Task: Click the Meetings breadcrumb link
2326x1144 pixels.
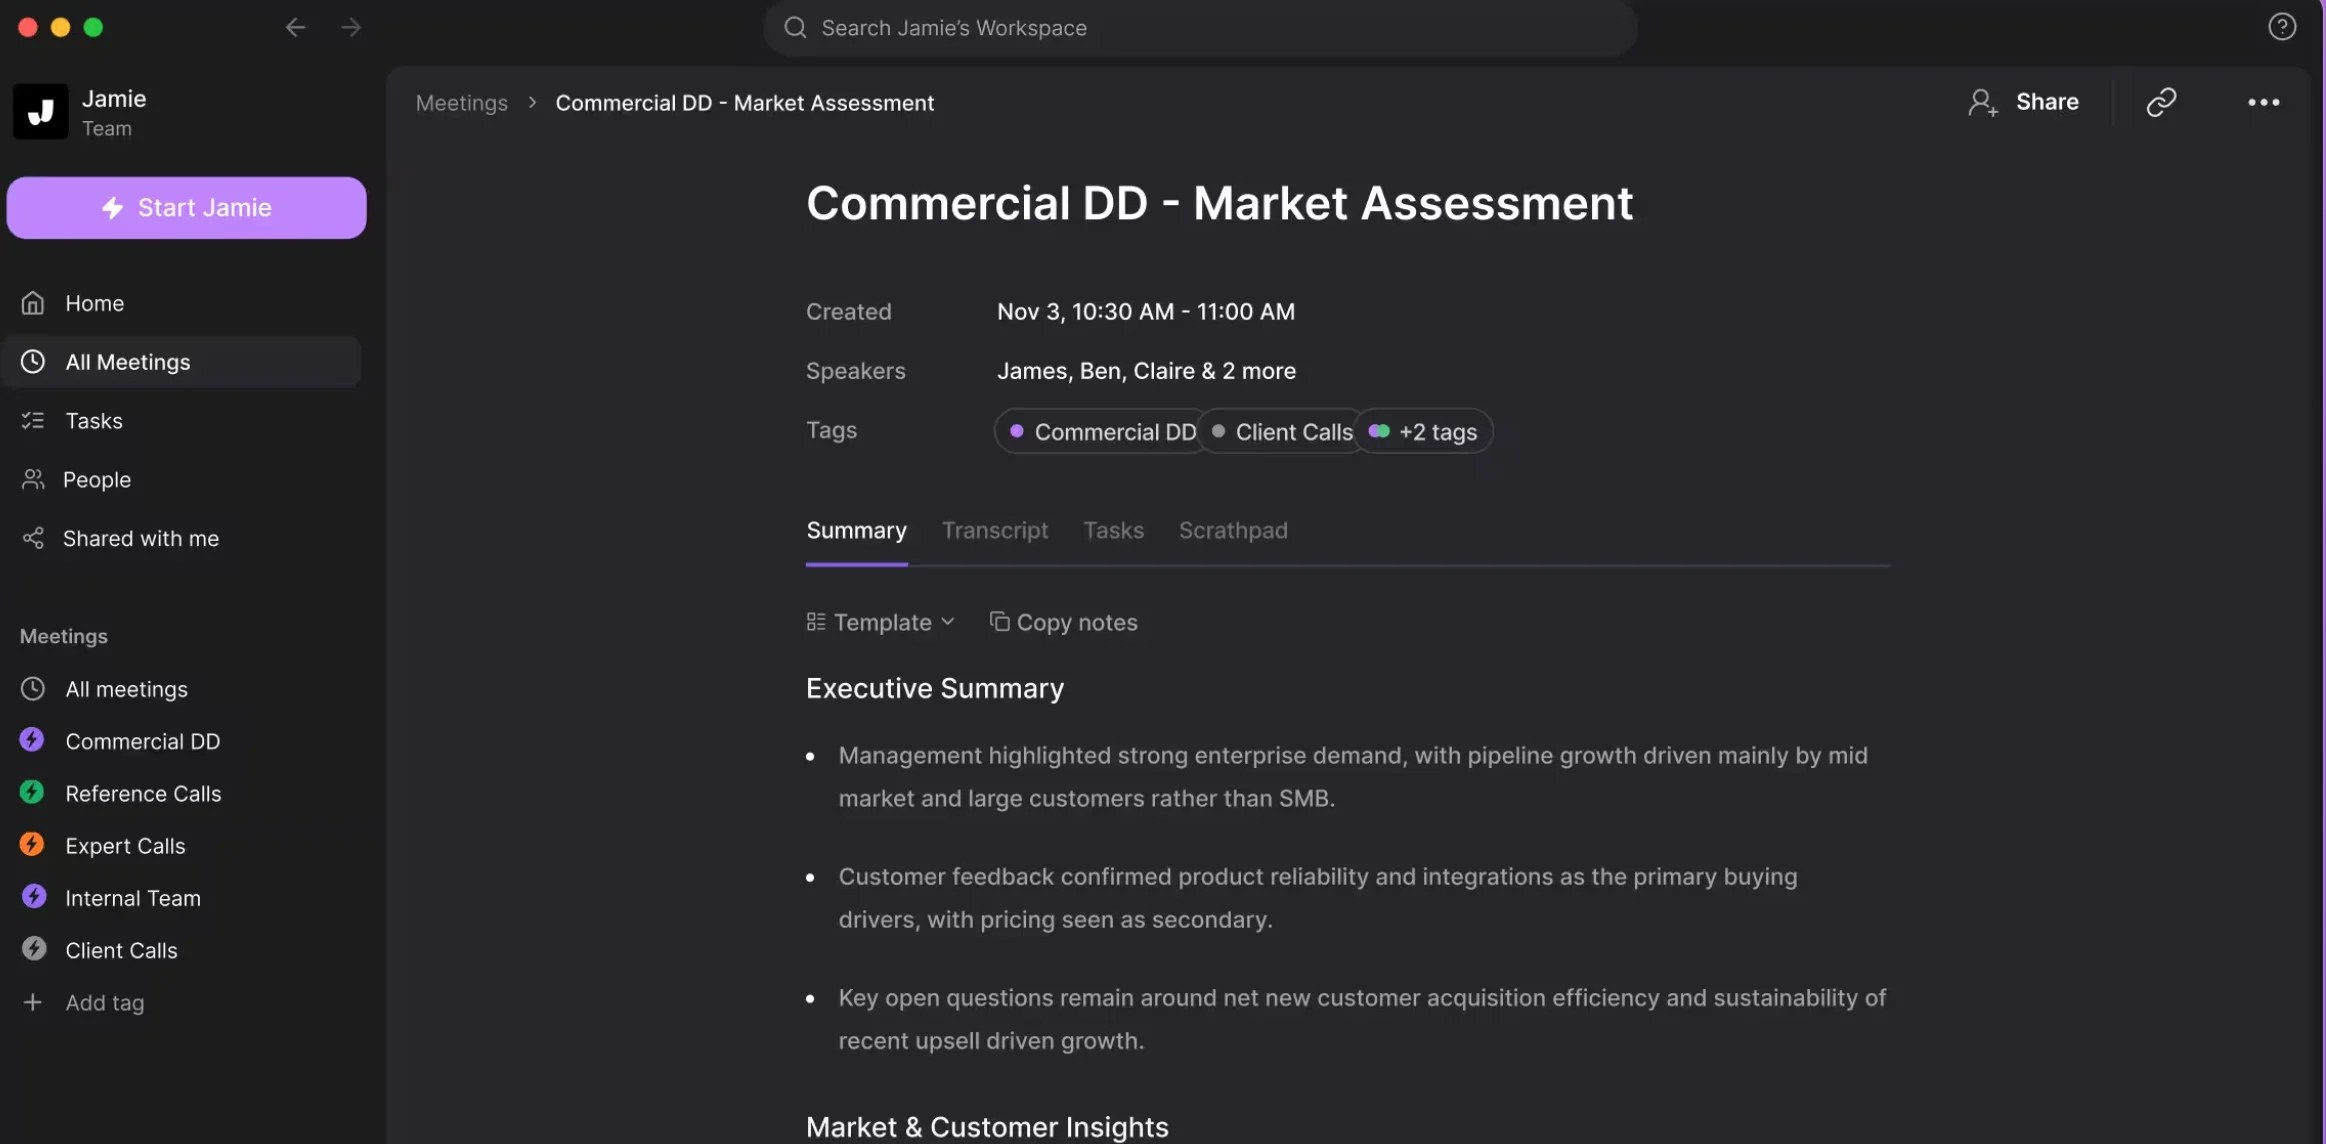Action: tap(461, 103)
